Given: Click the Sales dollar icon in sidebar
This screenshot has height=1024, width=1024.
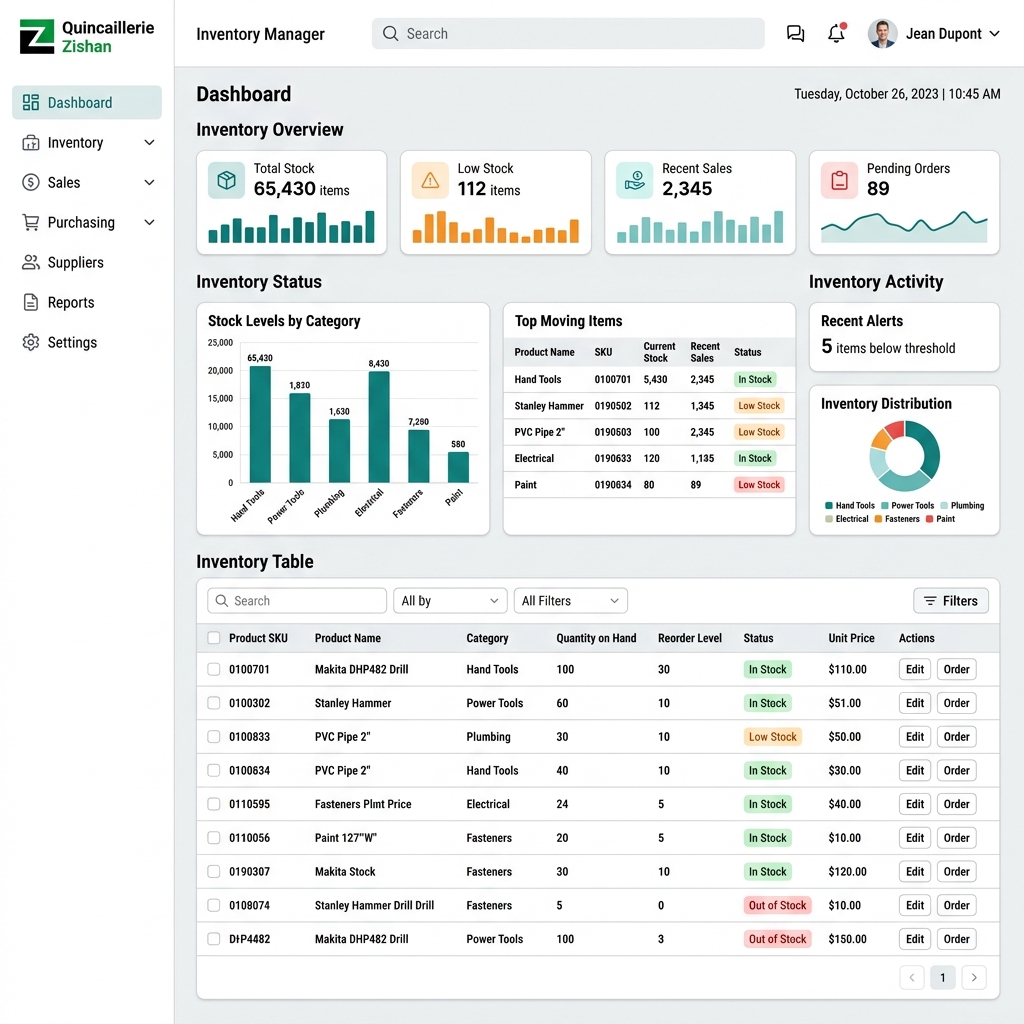Looking at the screenshot, I should [31, 182].
